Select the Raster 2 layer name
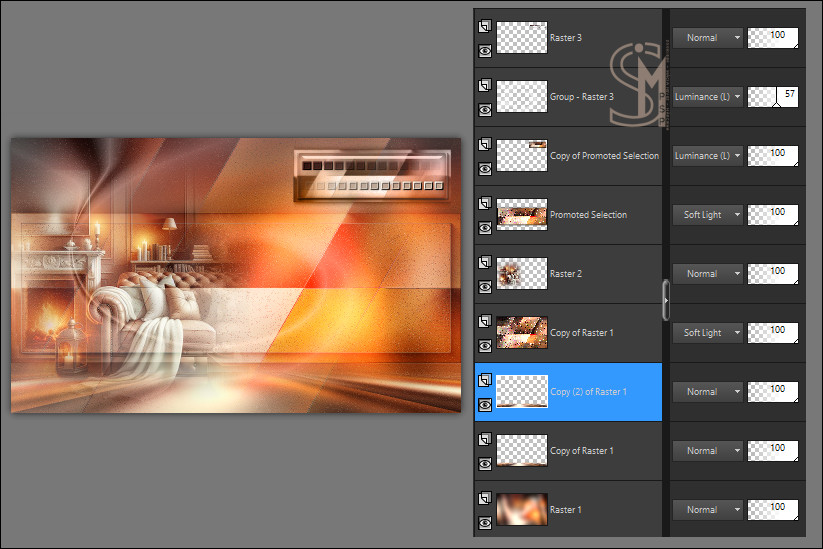 tap(565, 274)
